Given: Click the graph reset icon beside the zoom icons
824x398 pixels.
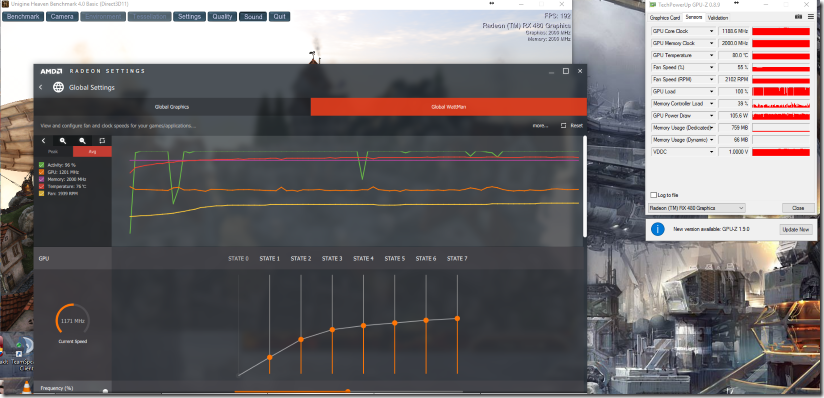Looking at the screenshot, I should [x=102, y=141].
